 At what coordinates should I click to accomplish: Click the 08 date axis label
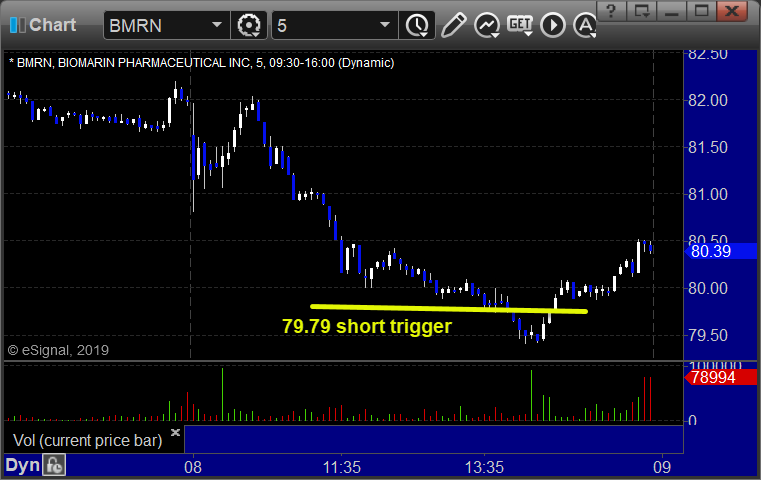(193, 467)
